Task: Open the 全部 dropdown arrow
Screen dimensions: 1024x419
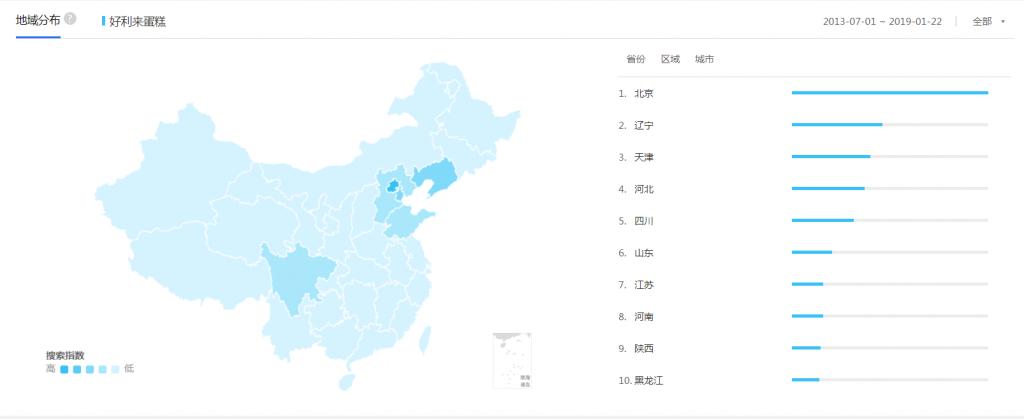Action: [x=1002, y=20]
